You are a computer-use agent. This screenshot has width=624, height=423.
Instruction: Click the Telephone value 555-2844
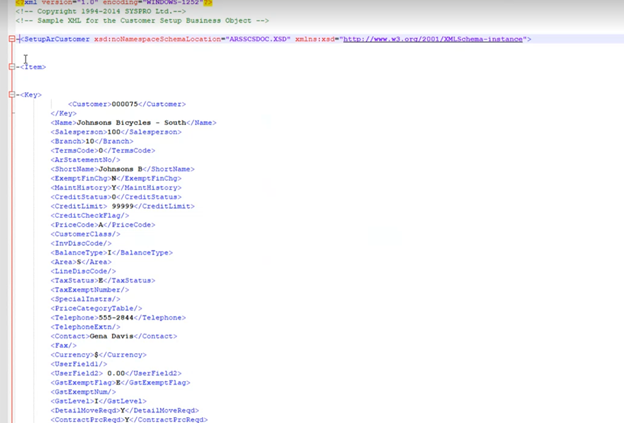pyautogui.click(x=116, y=318)
